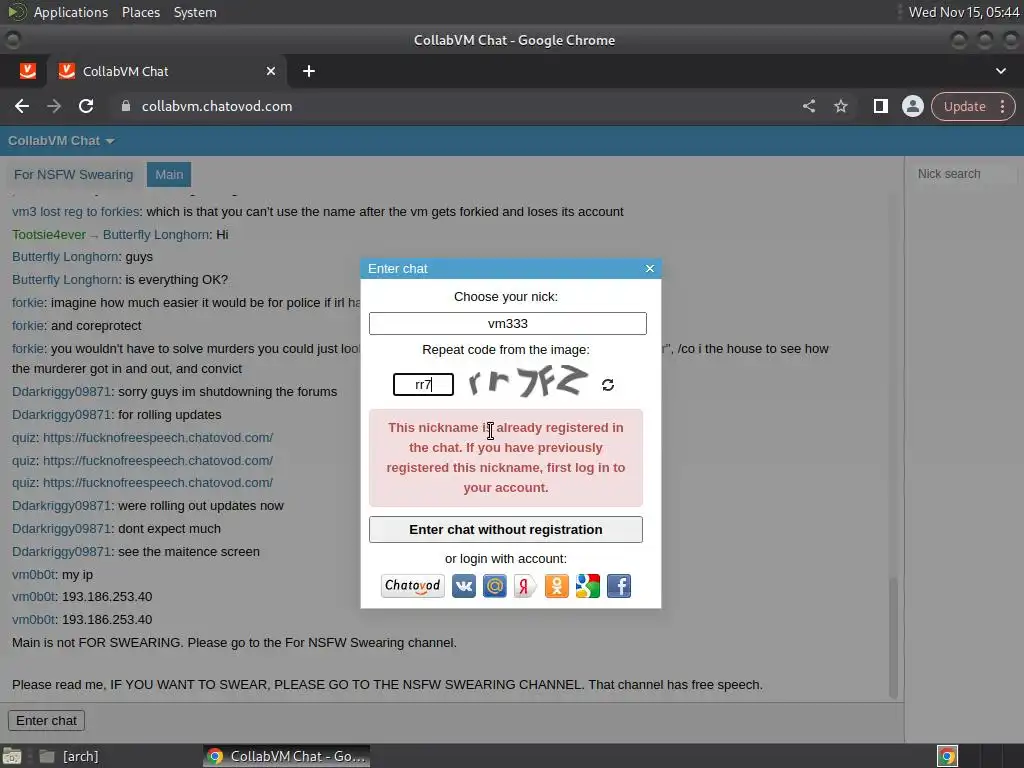This screenshot has height=768, width=1024.
Task: Click vm0b0t nick beside 'my ip'
Action: click(x=34, y=575)
